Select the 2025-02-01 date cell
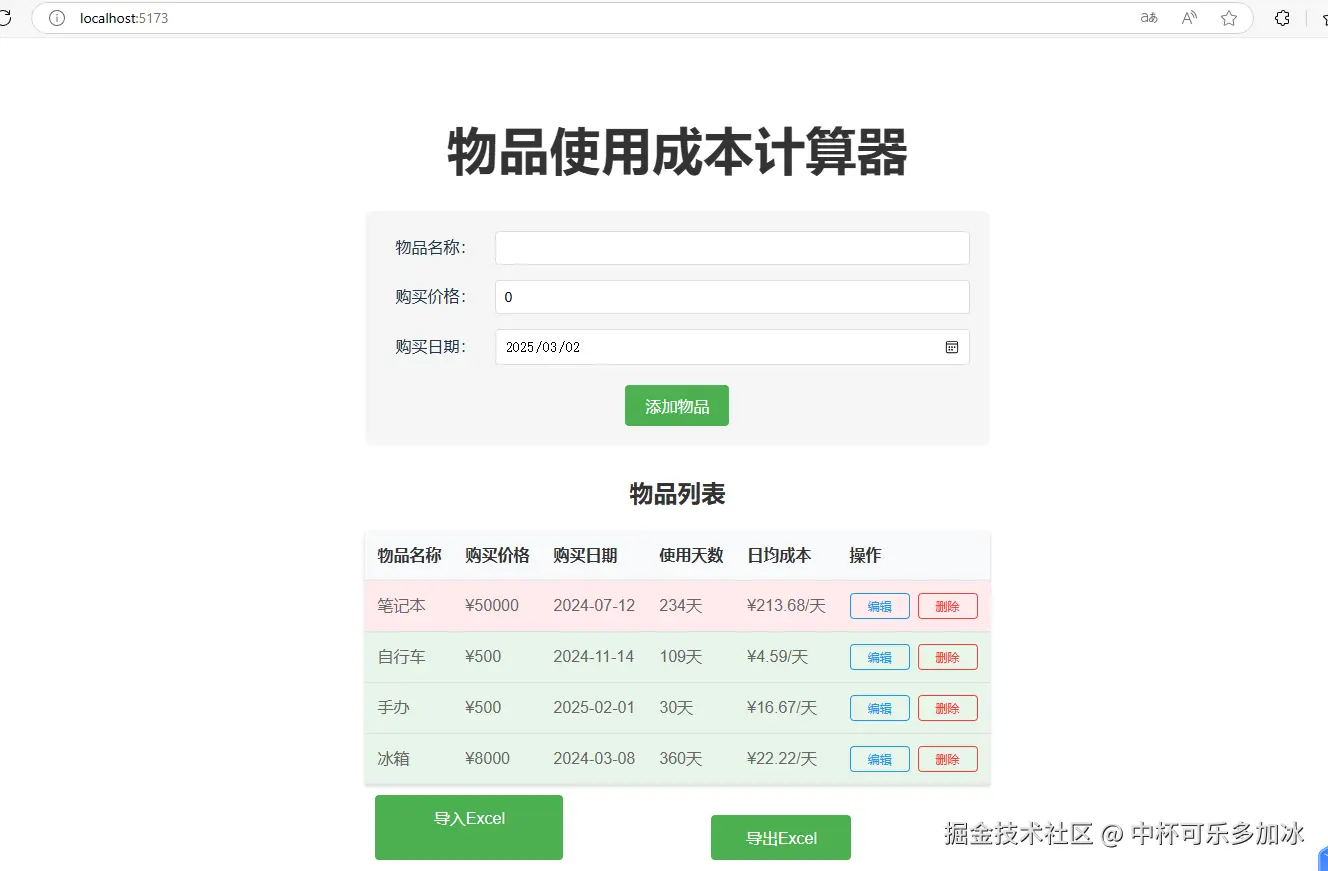1328x871 pixels. click(x=594, y=708)
